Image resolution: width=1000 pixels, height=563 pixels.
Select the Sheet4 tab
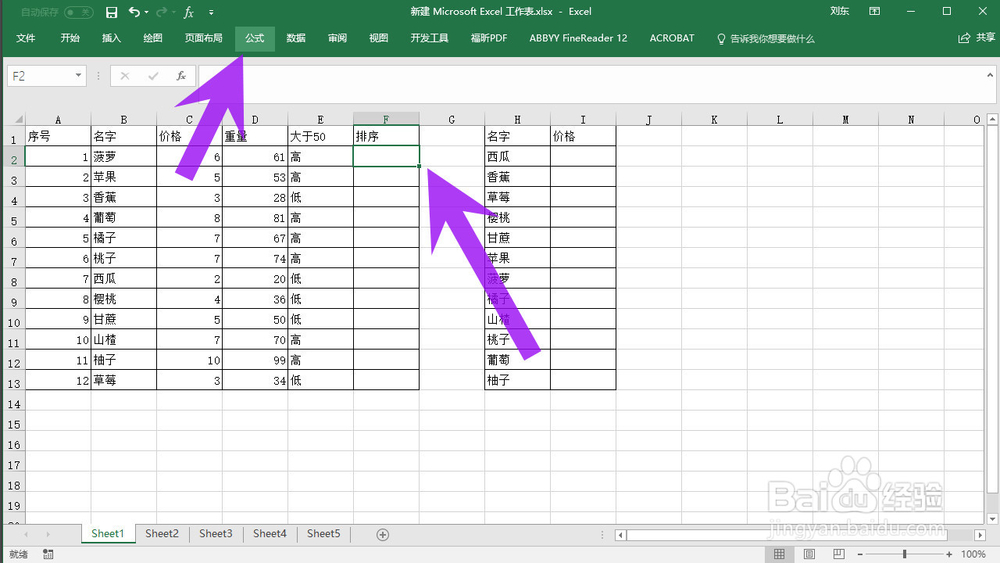(x=270, y=534)
